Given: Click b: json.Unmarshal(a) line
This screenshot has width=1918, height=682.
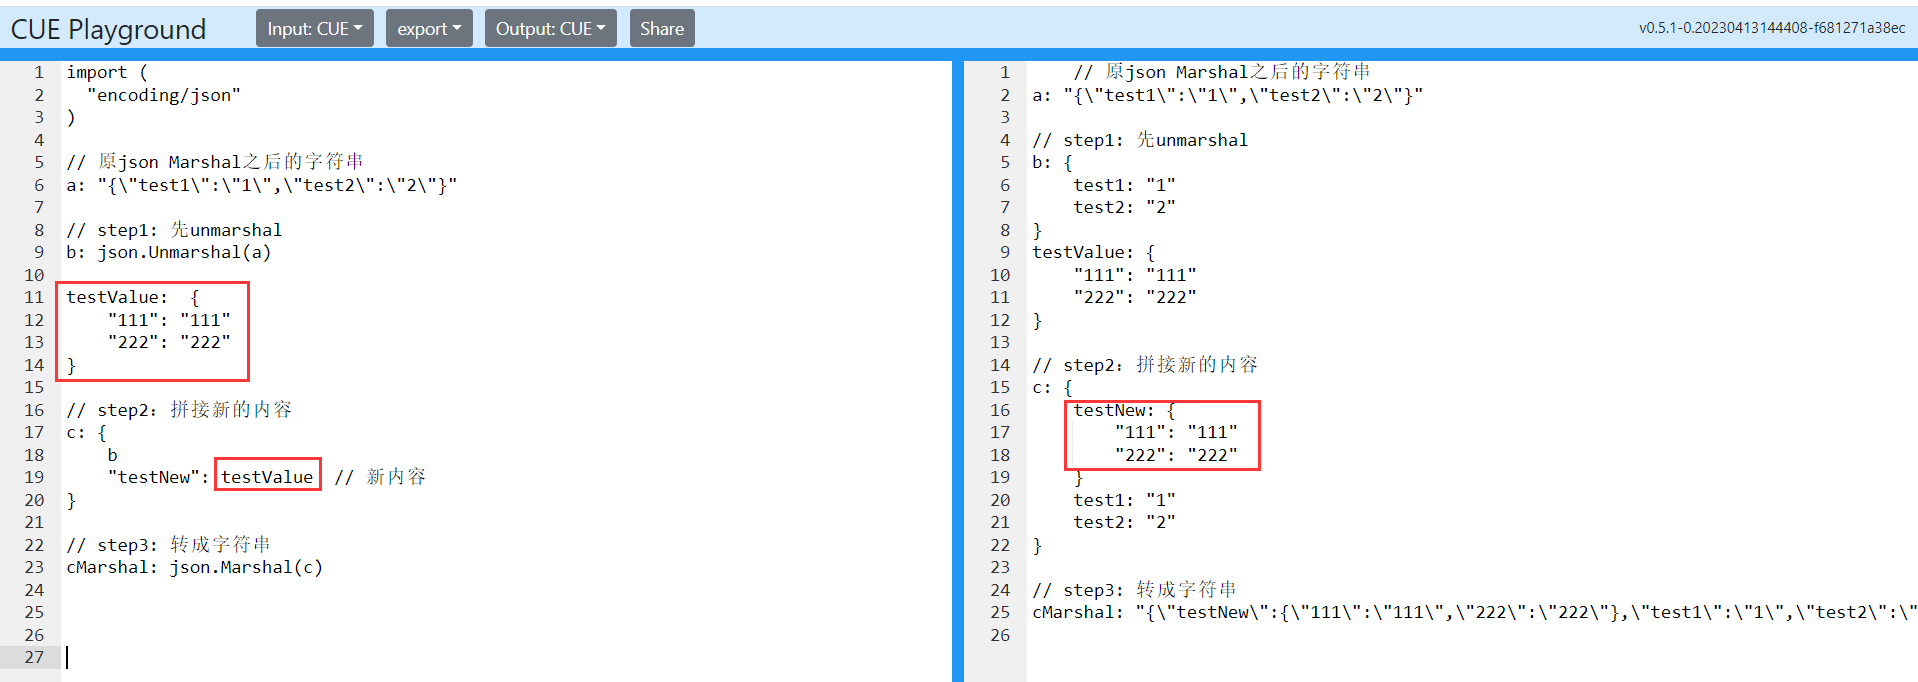Looking at the screenshot, I should pos(169,252).
